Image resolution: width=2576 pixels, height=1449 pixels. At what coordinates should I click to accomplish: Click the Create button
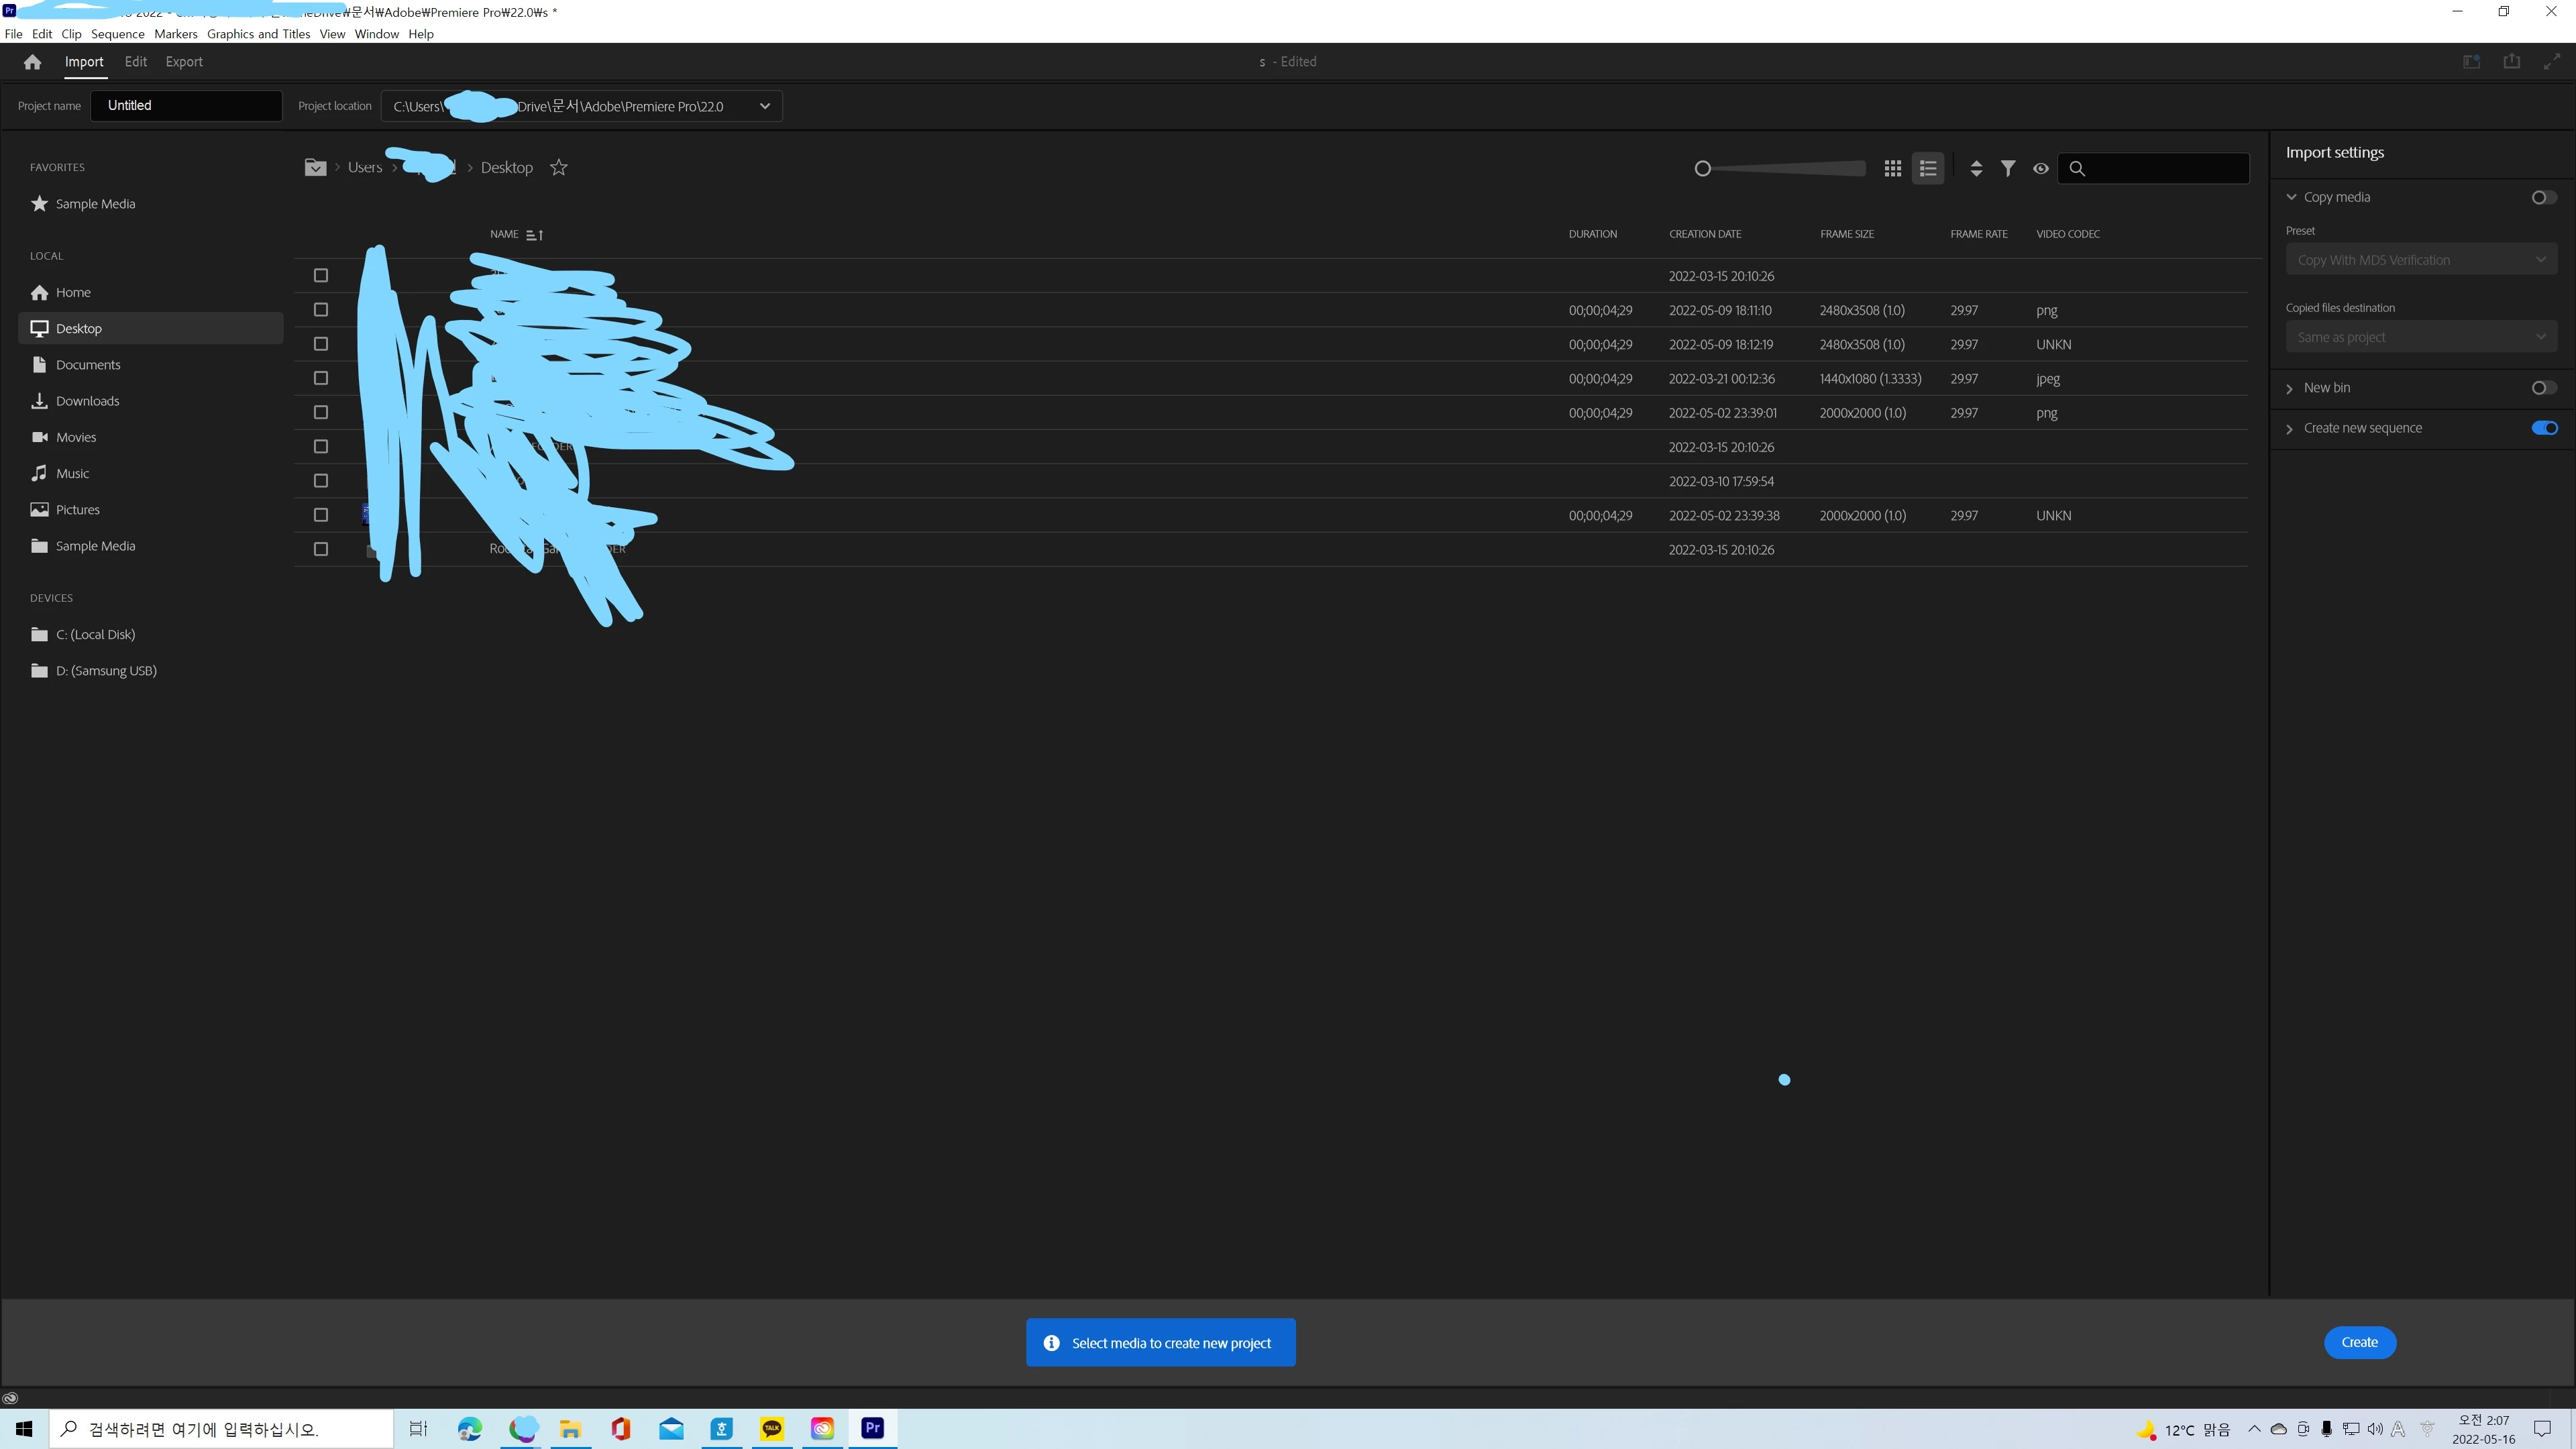(x=2359, y=1342)
